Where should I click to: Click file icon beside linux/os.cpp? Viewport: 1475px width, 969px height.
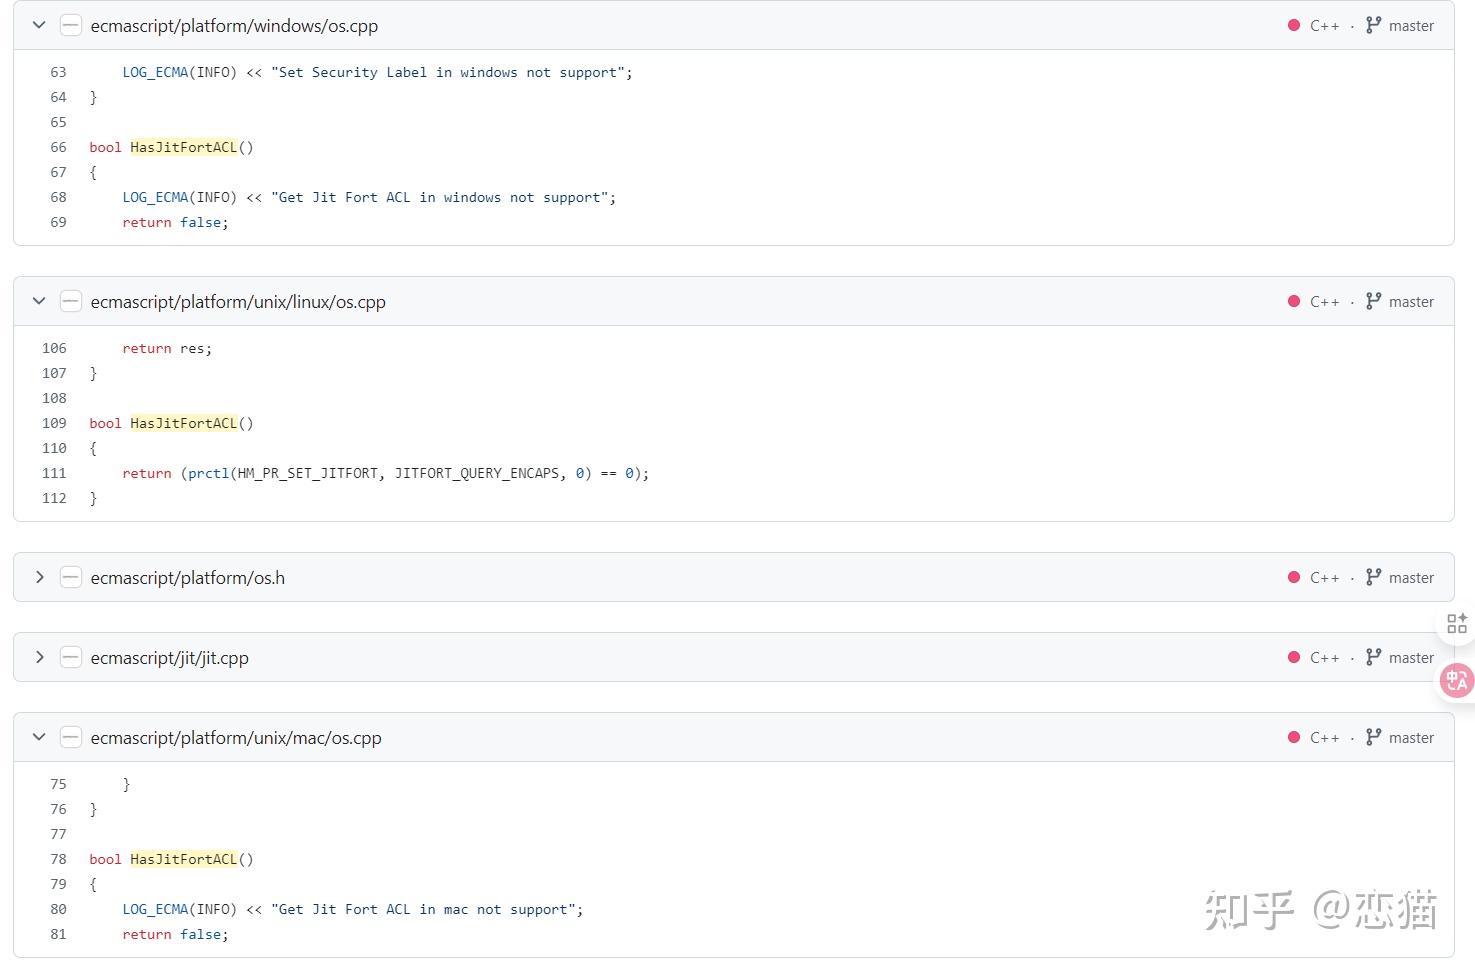pyautogui.click(x=70, y=302)
